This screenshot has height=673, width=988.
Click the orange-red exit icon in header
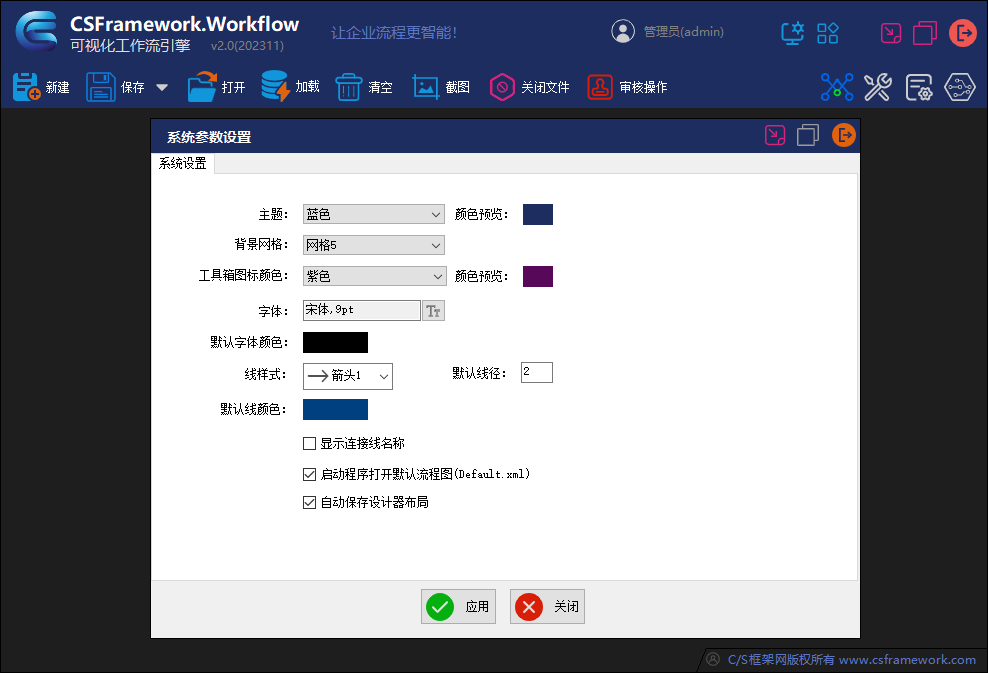pyautogui.click(x=963, y=33)
